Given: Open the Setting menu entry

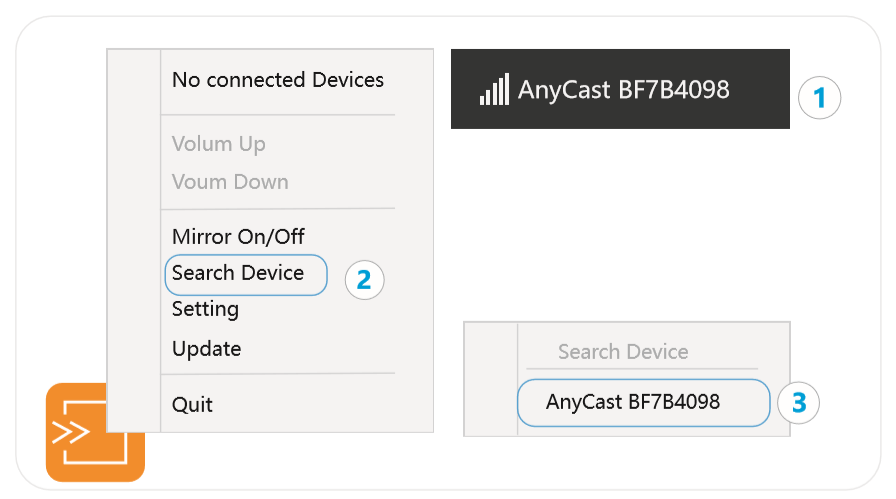Looking at the screenshot, I should click(x=205, y=309).
